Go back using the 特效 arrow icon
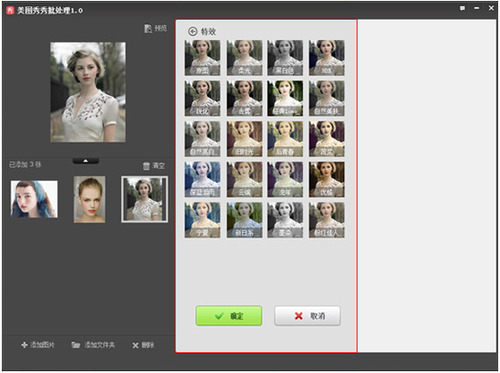Screen dimensions: 500x373 pyautogui.click(x=193, y=31)
